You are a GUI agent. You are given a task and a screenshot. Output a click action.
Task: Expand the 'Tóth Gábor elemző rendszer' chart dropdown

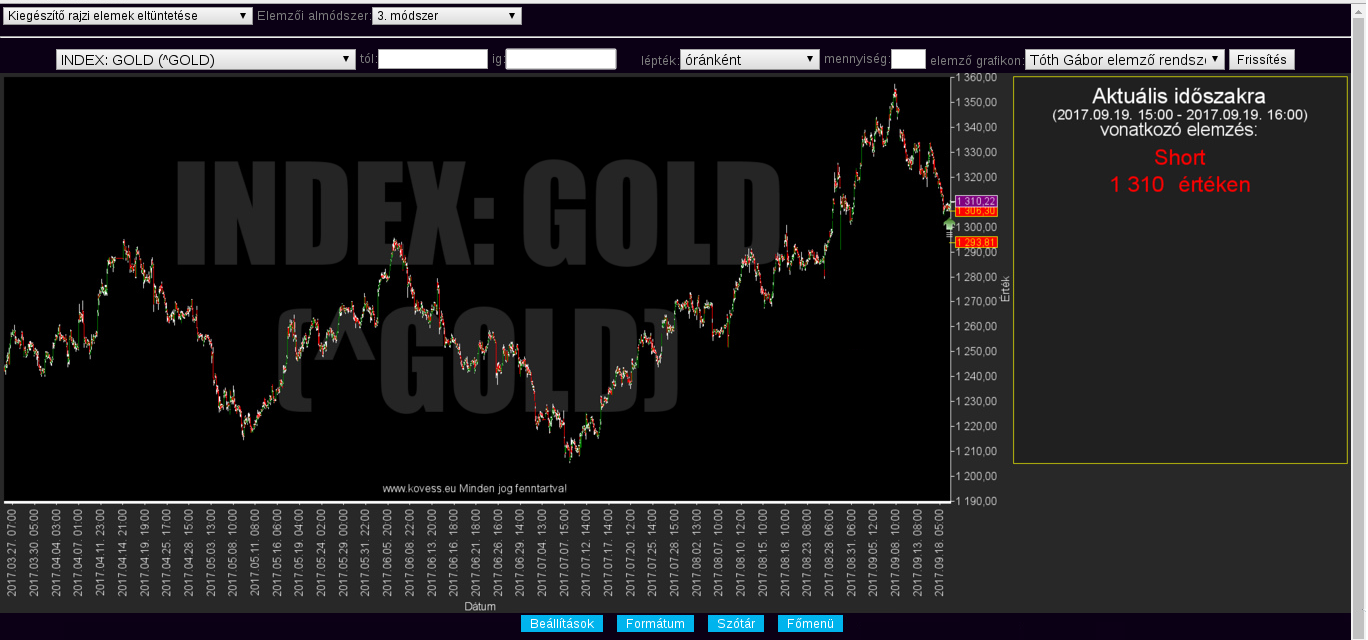(x=1124, y=60)
